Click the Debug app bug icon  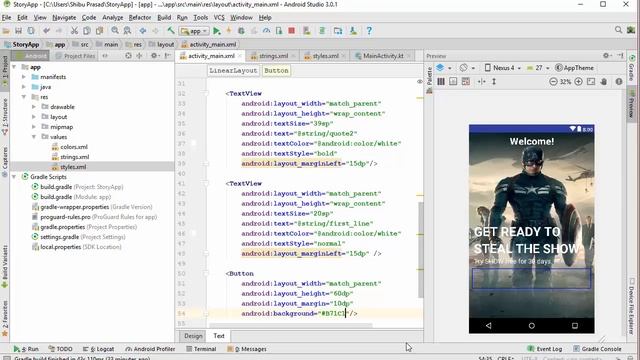pos(241,31)
